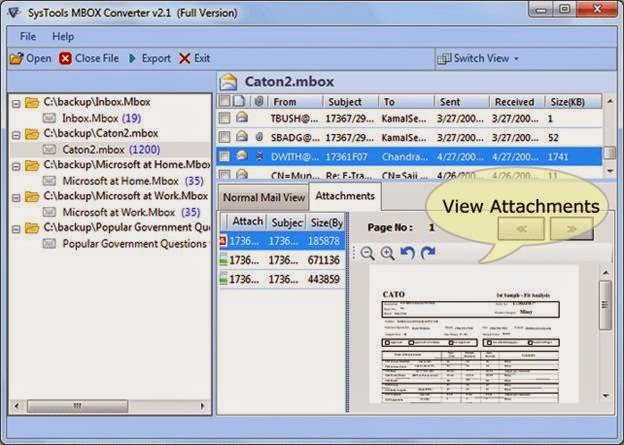Sort mail list by To column
The width and height of the screenshot is (624, 445).
pos(406,102)
